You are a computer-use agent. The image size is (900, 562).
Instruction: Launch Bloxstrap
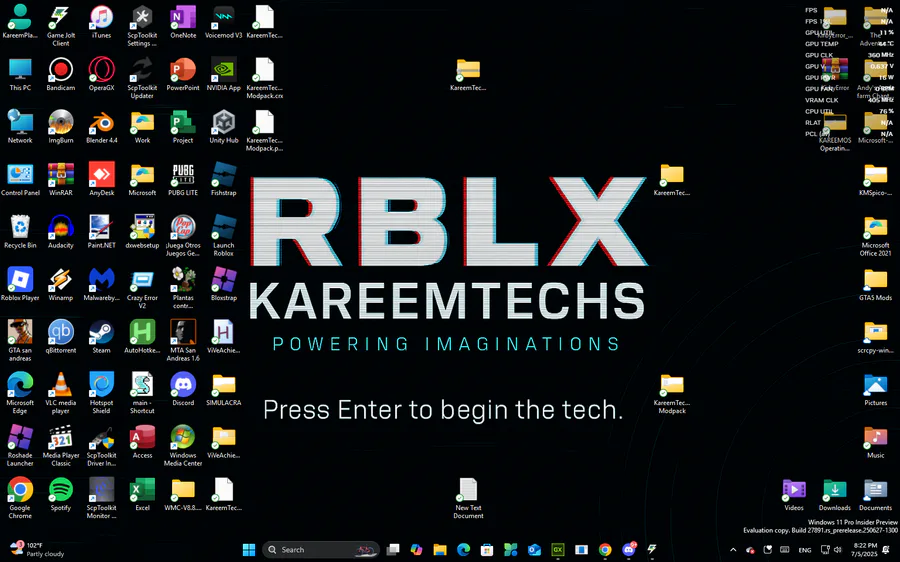click(x=224, y=285)
